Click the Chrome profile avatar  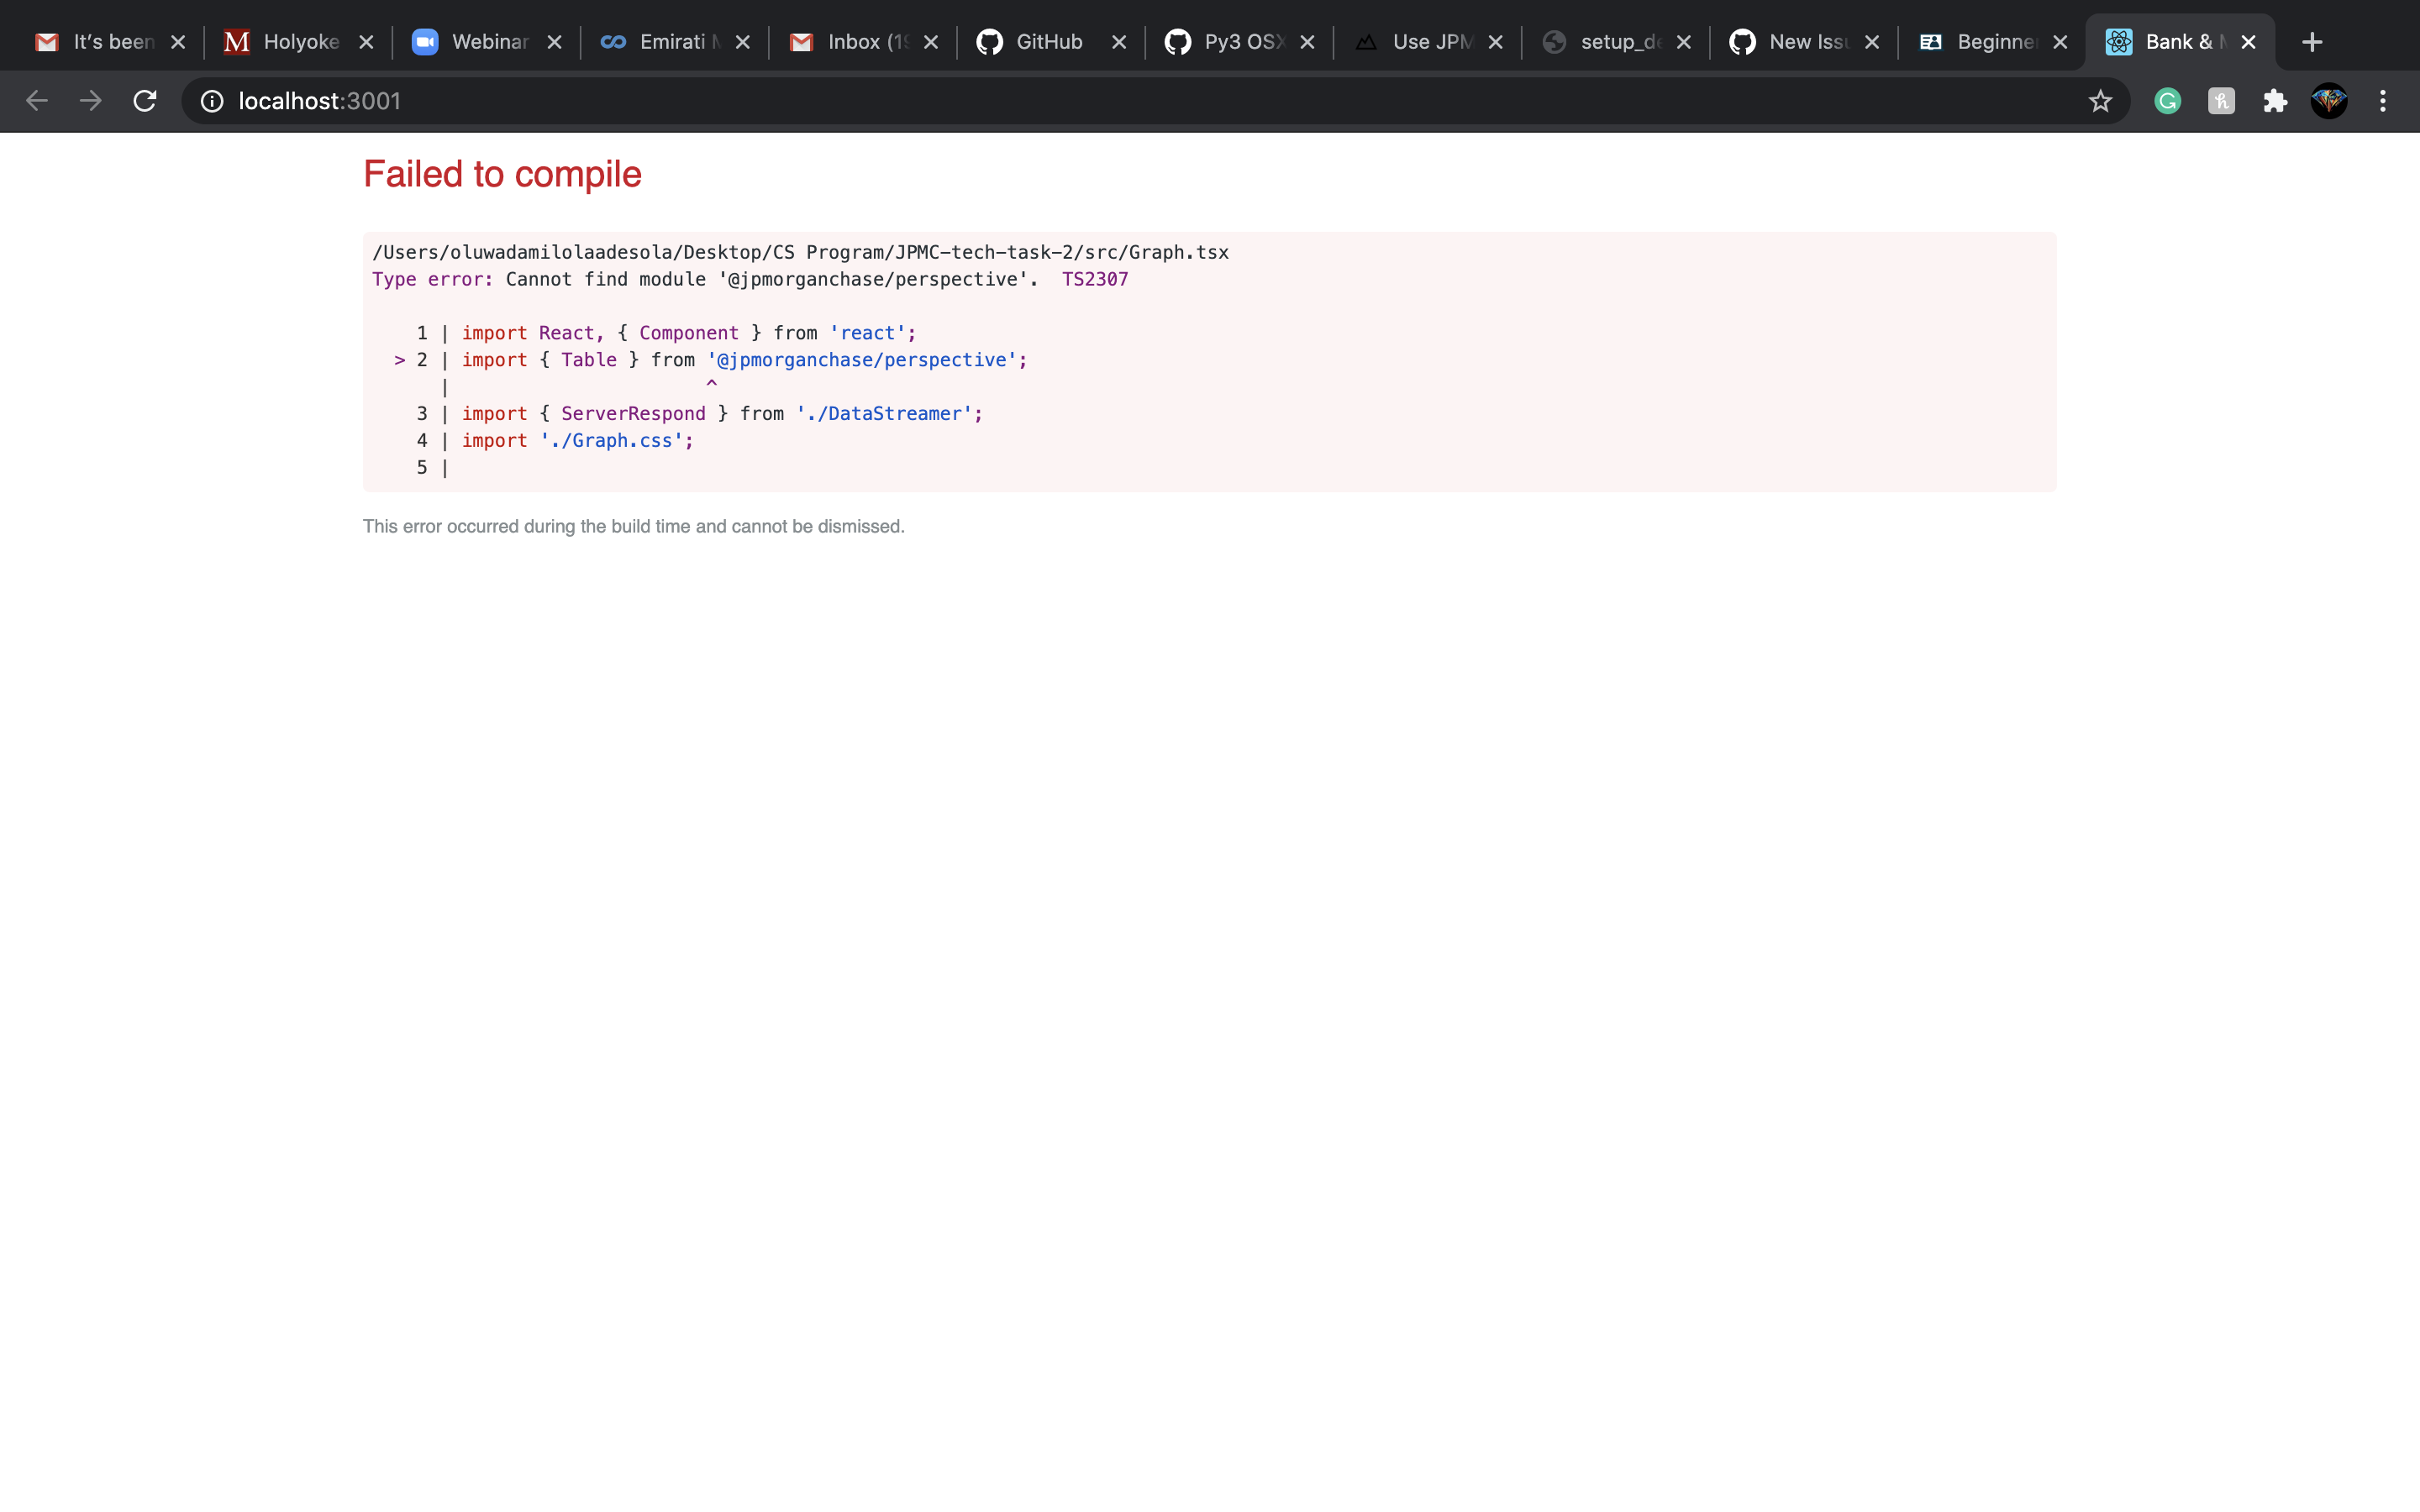click(2329, 101)
